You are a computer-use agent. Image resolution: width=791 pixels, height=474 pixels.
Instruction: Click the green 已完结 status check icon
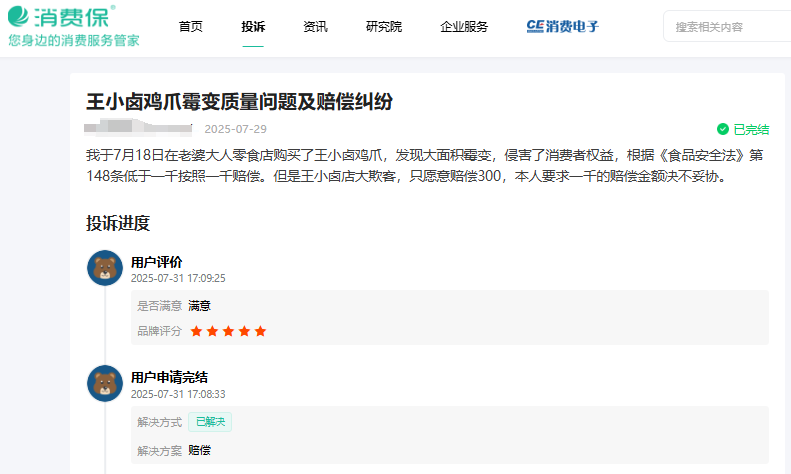pos(723,129)
